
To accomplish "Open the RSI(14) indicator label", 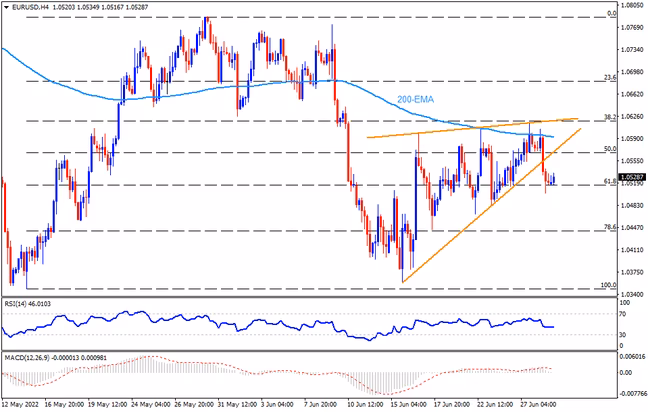I will coord(28,304).
